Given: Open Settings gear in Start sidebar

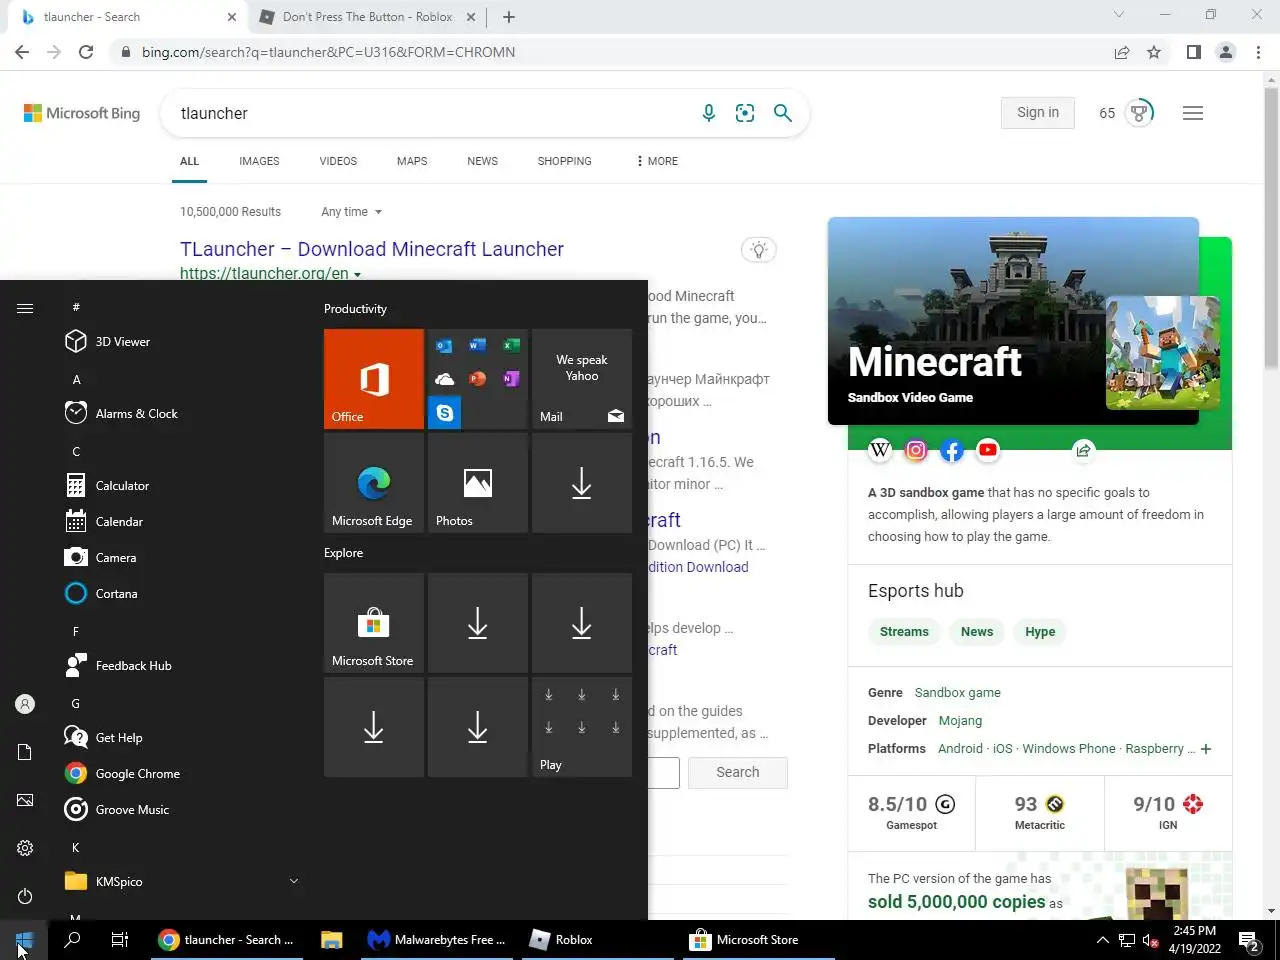Looking at the screenshot, I should pos(25,848).
